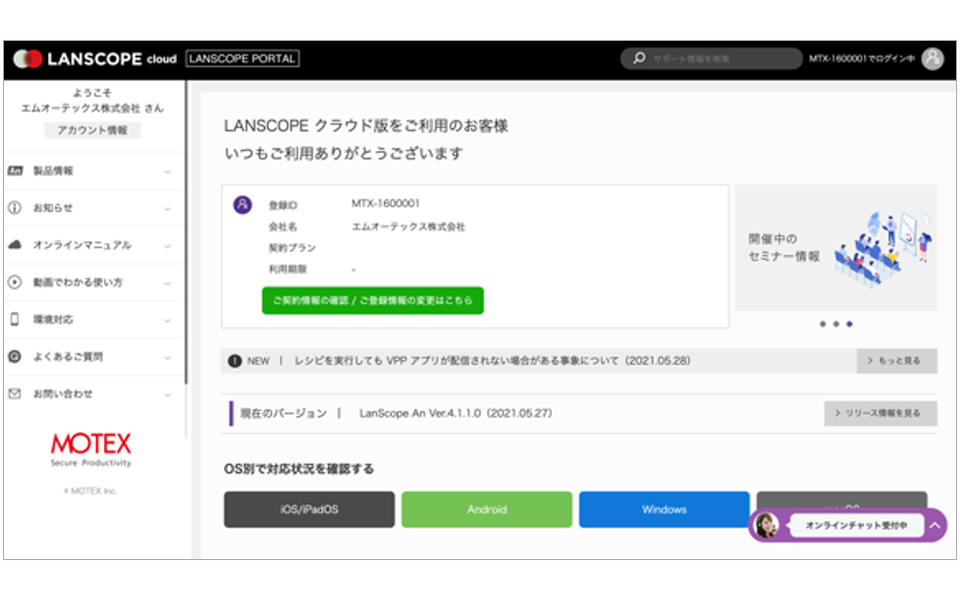Click the オンラインチャット受付中 chat button
The width and height of the screenshot is (960, 600).
tap(856, 525)
